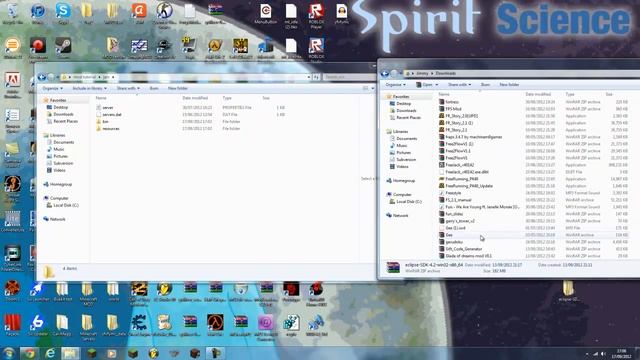The height and width of the screenshot is (360, 640).
Task: Open the Windows Start menu
Action: 9,353
